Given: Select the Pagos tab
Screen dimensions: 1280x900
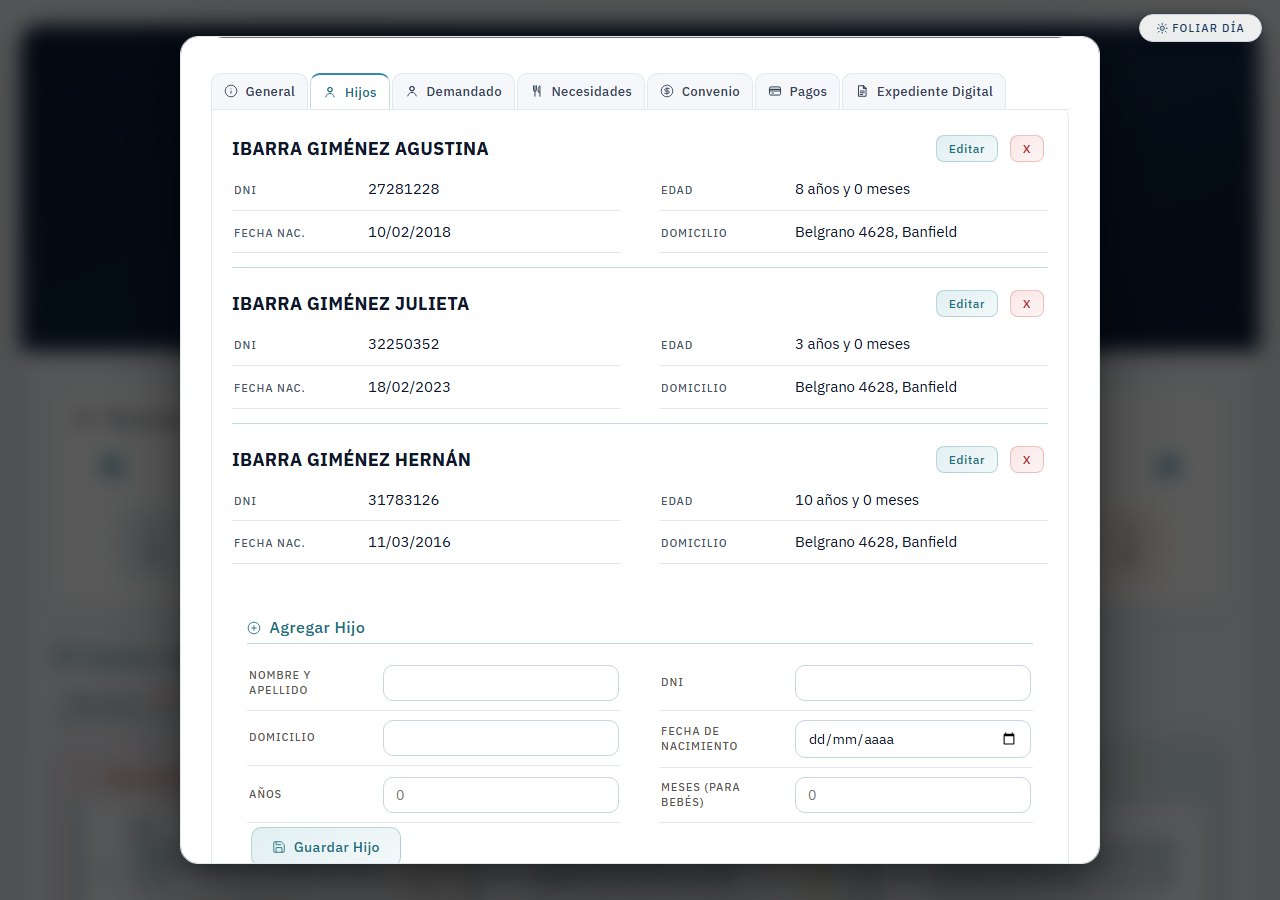Looking at the screenshot, I should [797, 91].
